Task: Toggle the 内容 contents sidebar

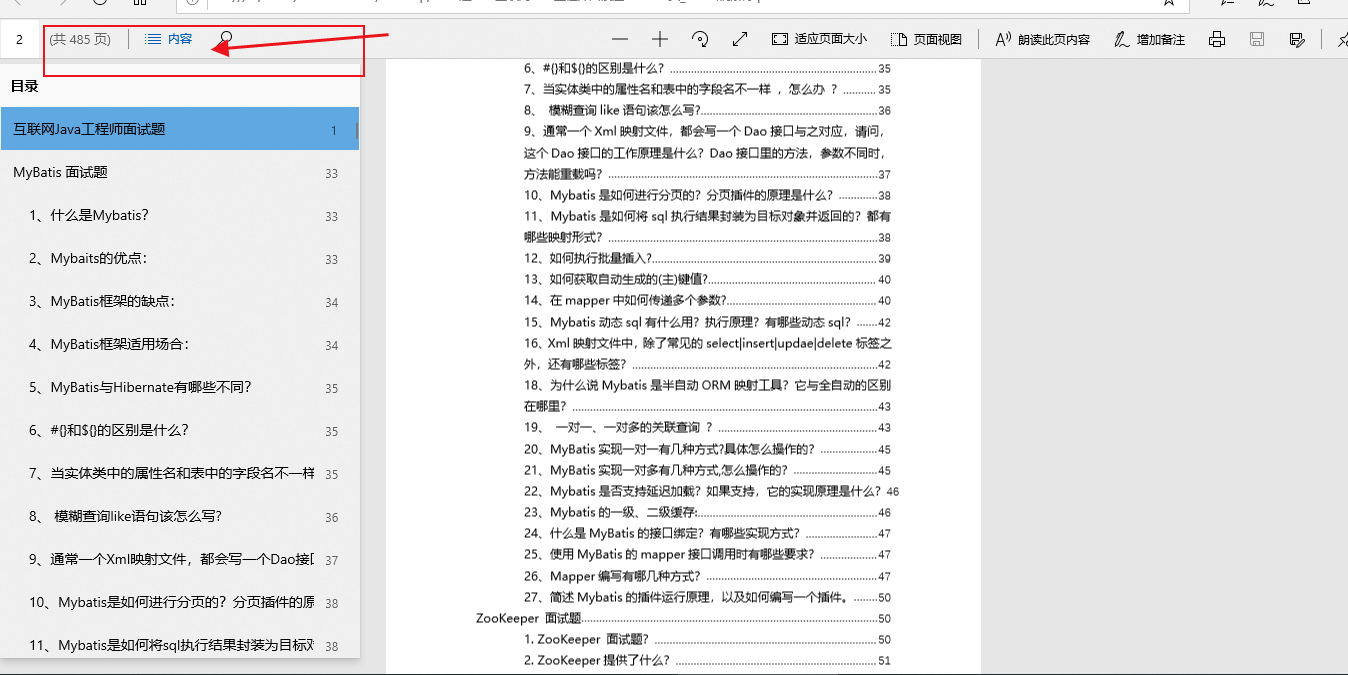Action: (x=168, y=39)
